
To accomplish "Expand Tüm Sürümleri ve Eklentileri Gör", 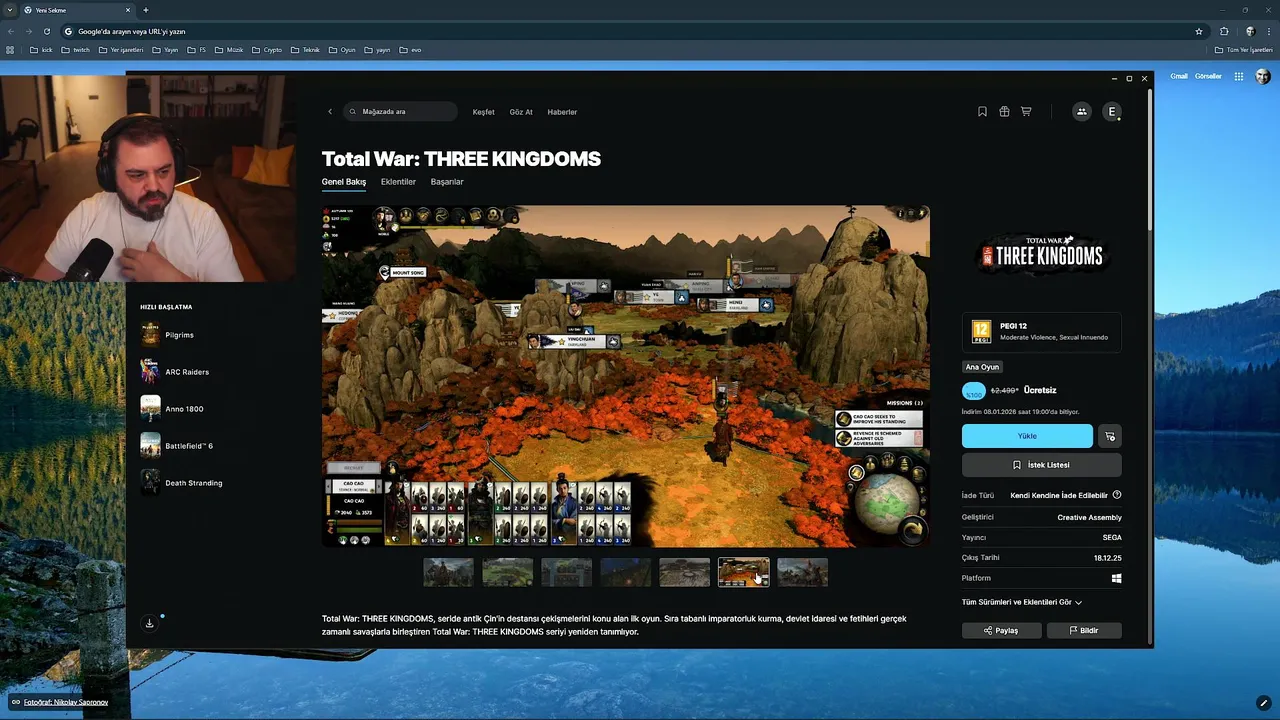I will point(1021,602).
